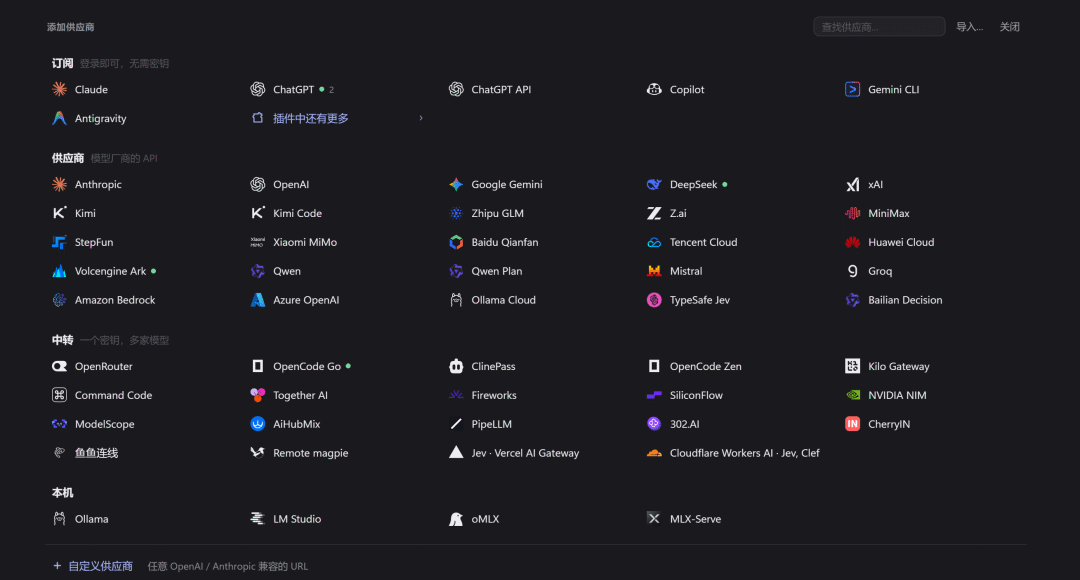Viewport: 1080px width, 580px height.
Task: Click the MiniMax waveform icon
Action: (852, 213)
